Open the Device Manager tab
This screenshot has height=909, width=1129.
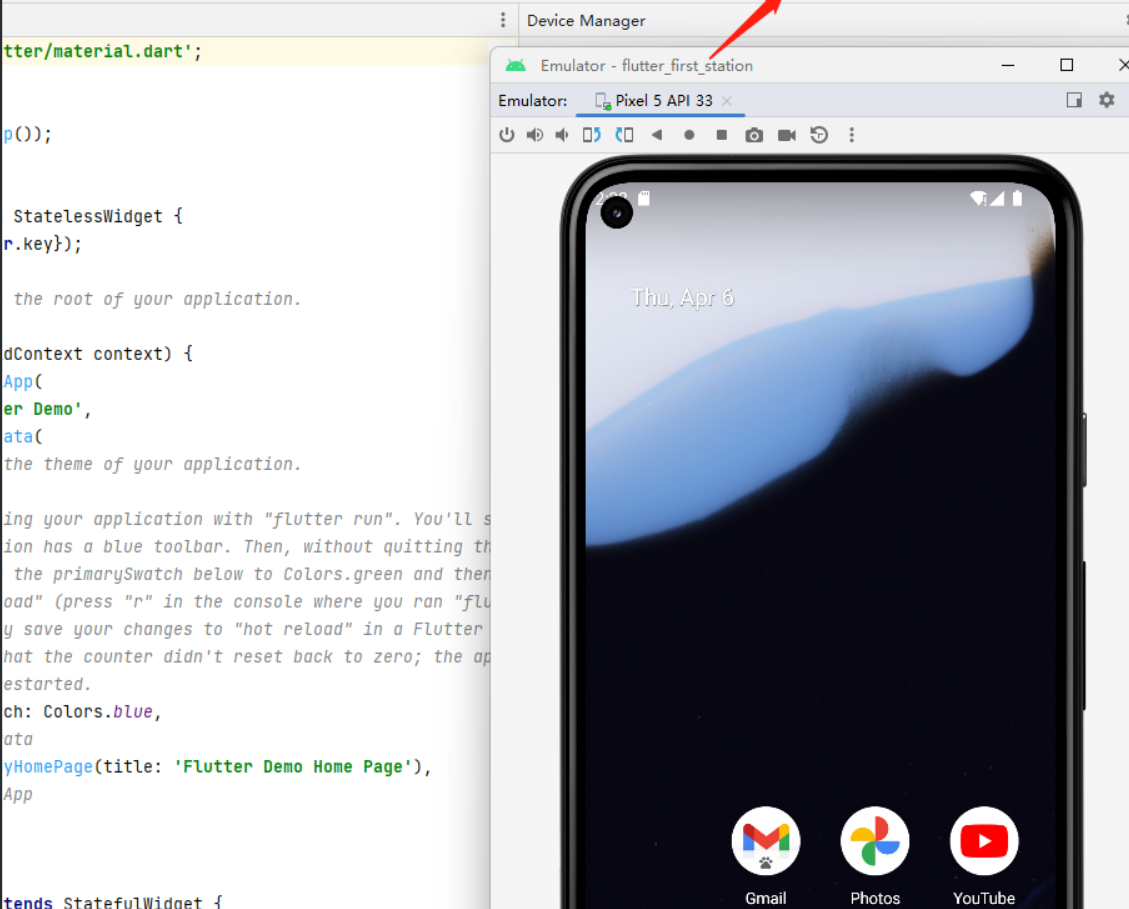[x=586, y=21]
